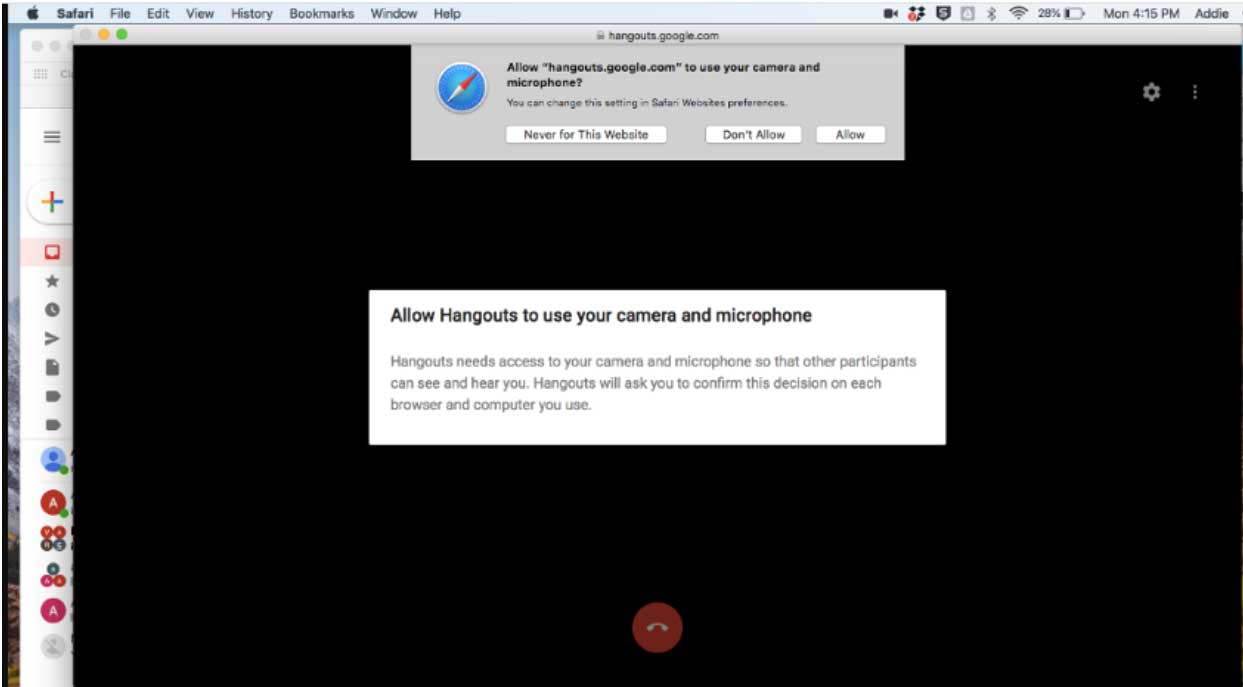
Task: Open the Bookmarks menu
Action: click(320, 13)
